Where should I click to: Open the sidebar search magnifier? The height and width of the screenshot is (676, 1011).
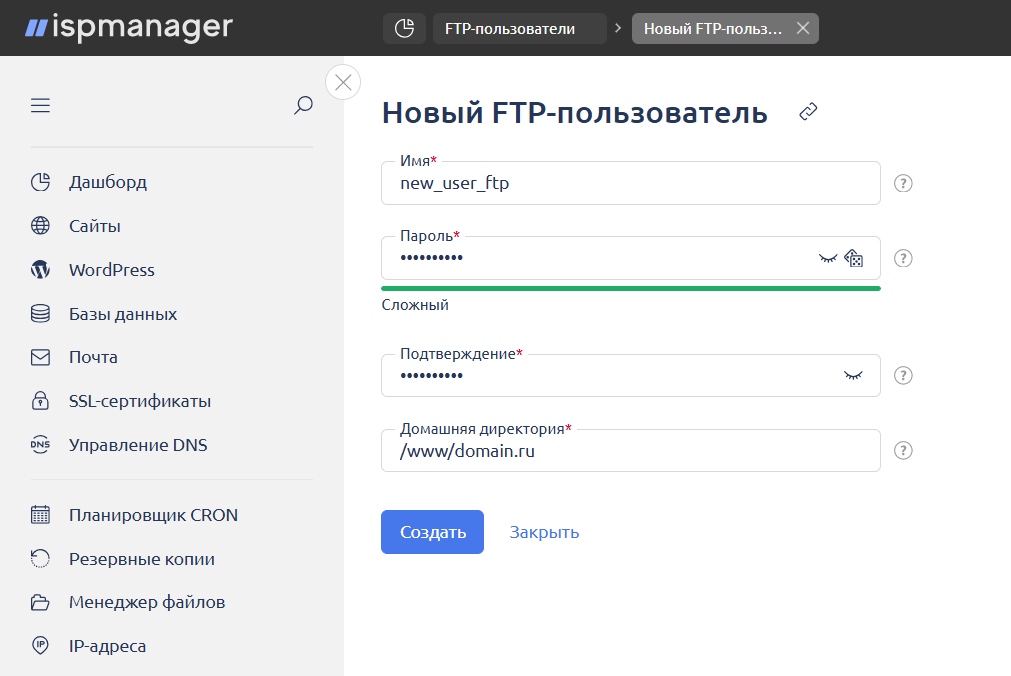[x=303, y=105]
